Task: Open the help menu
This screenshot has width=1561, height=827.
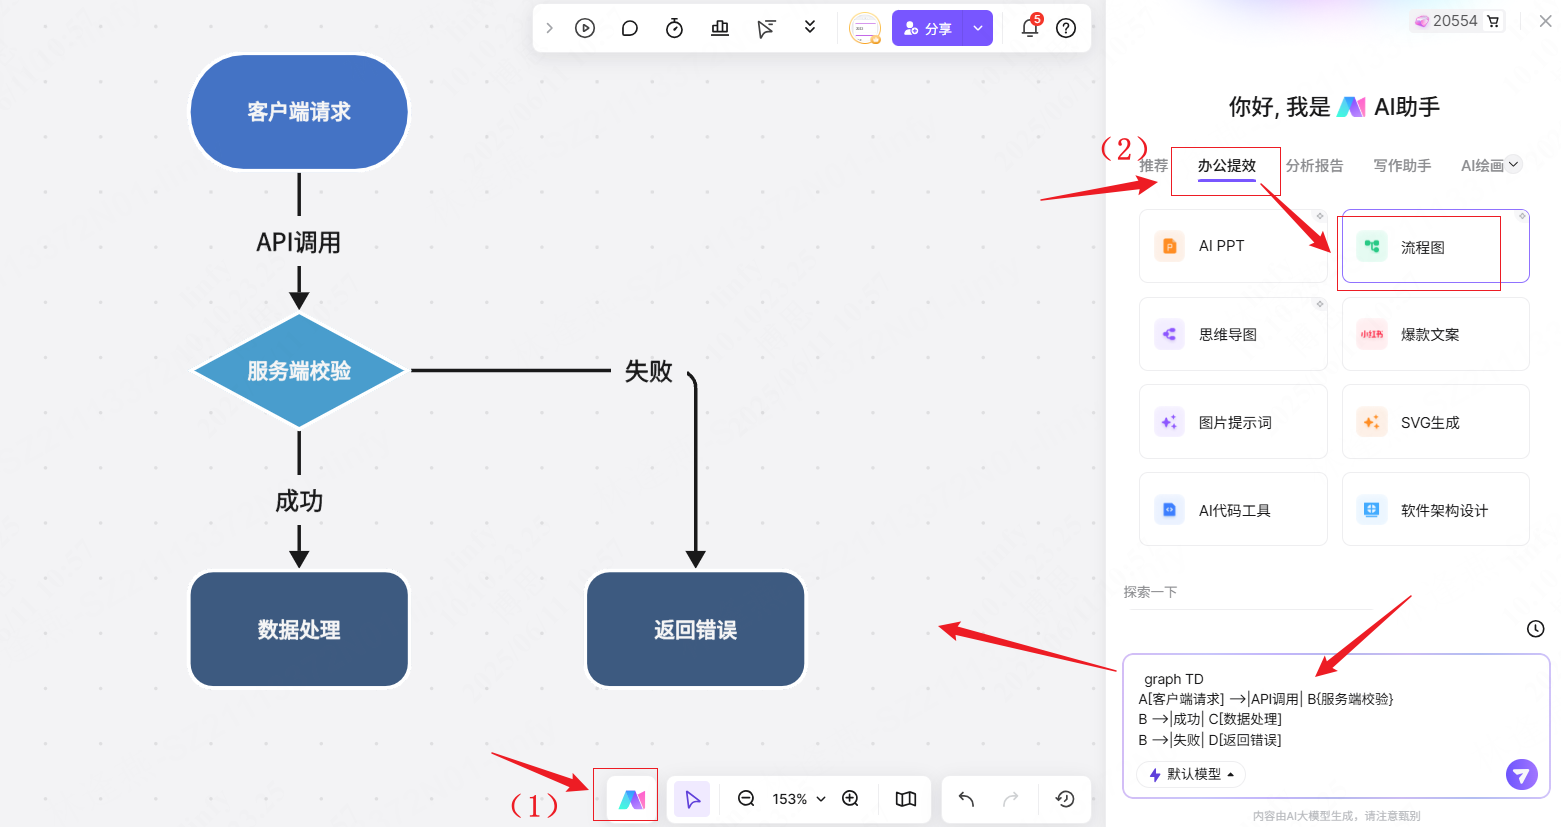Action: click(x=1065, y=28)
